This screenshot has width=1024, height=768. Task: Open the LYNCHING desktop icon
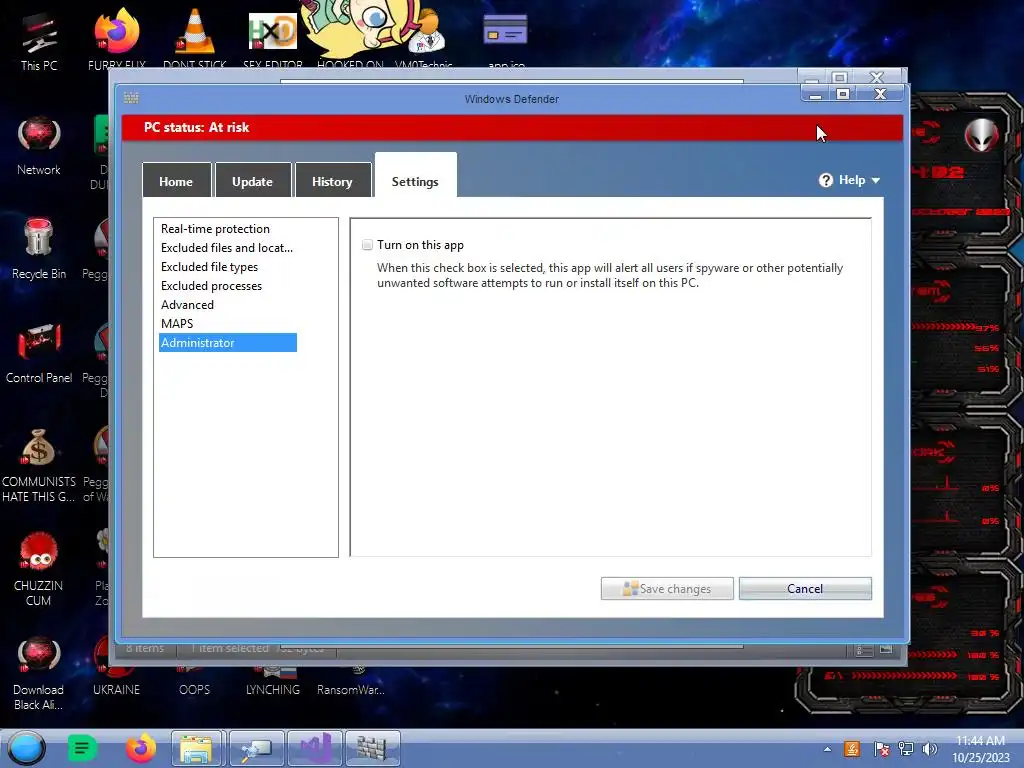pos(273,682)
